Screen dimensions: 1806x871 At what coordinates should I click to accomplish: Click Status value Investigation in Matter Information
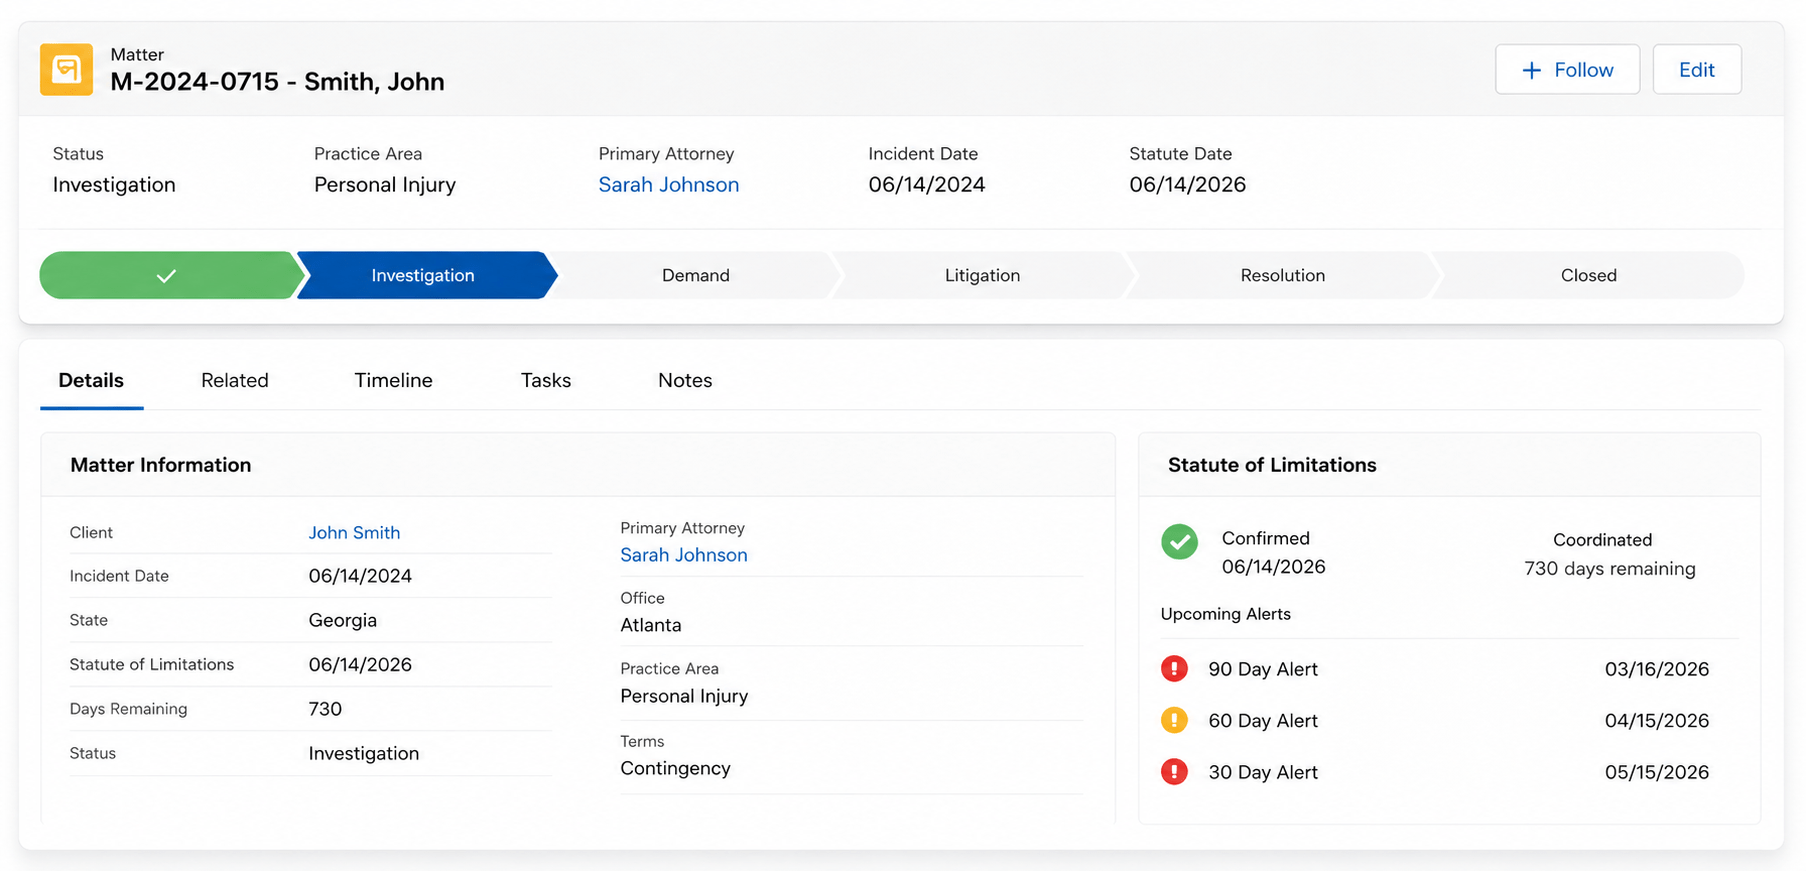(364, 754)
